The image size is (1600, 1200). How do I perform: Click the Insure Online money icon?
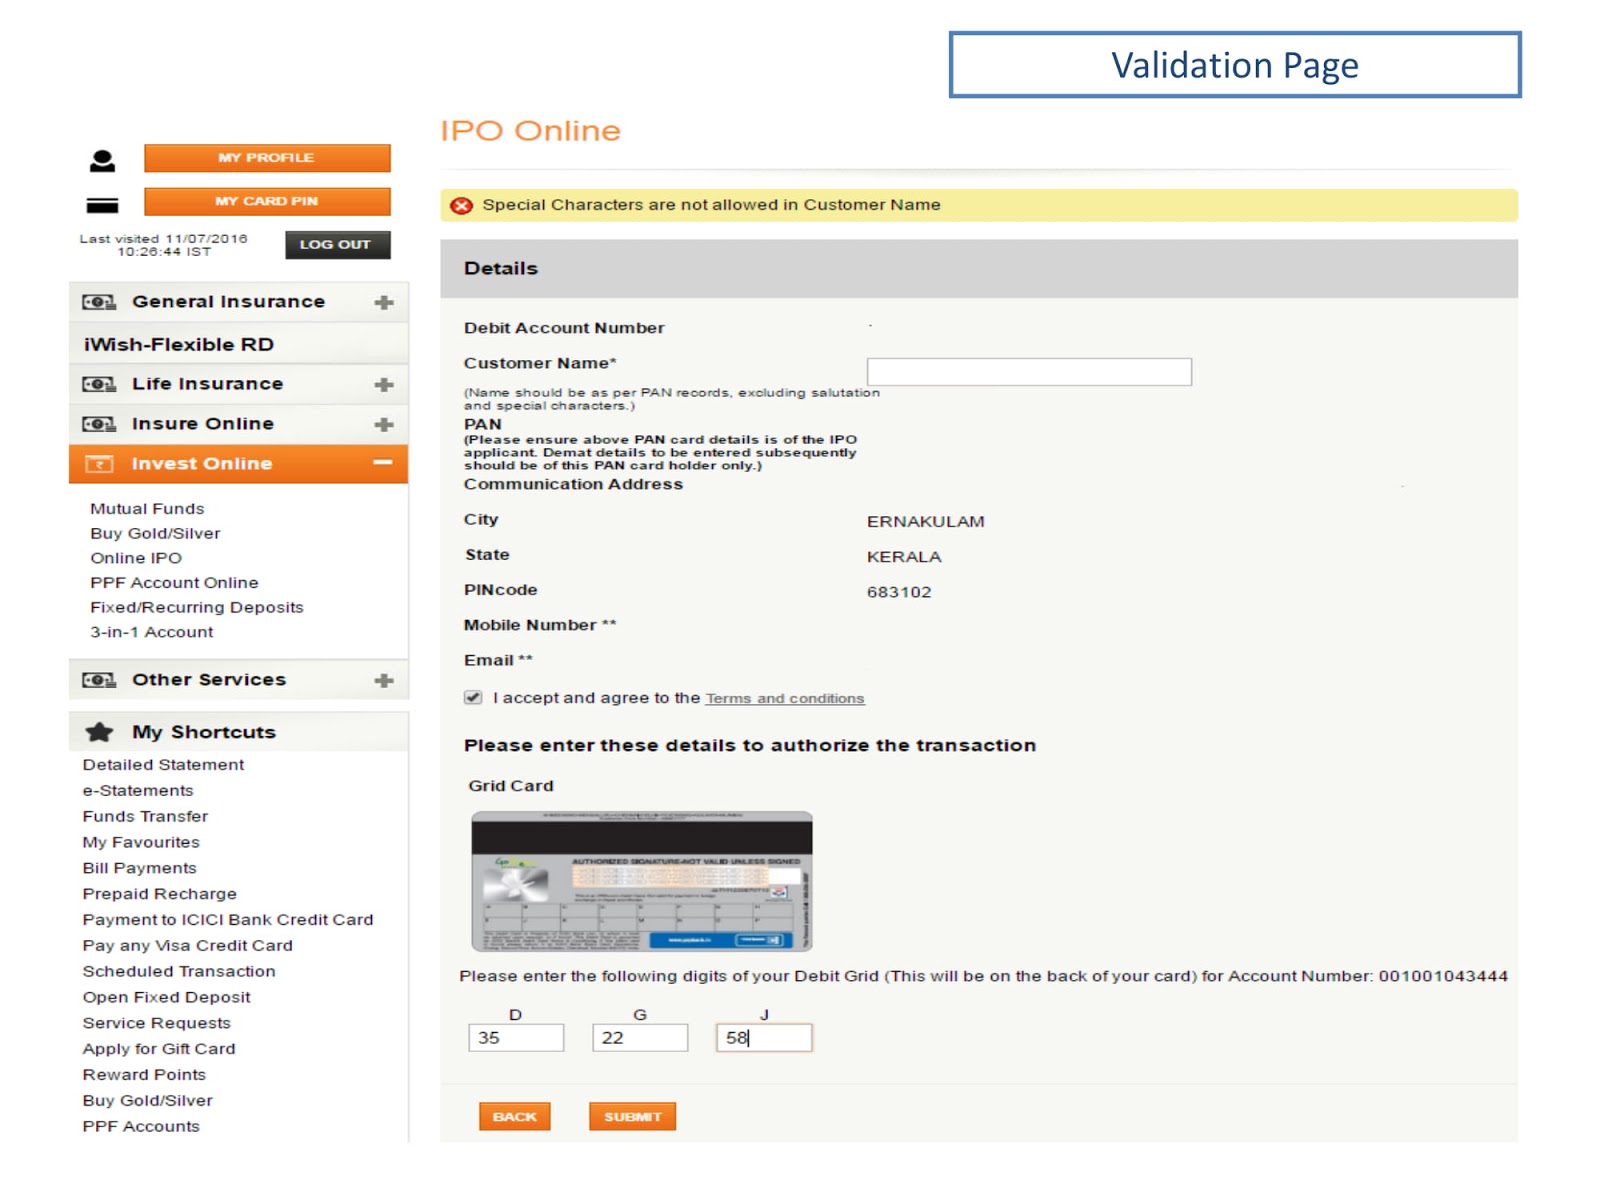(99, 424)
